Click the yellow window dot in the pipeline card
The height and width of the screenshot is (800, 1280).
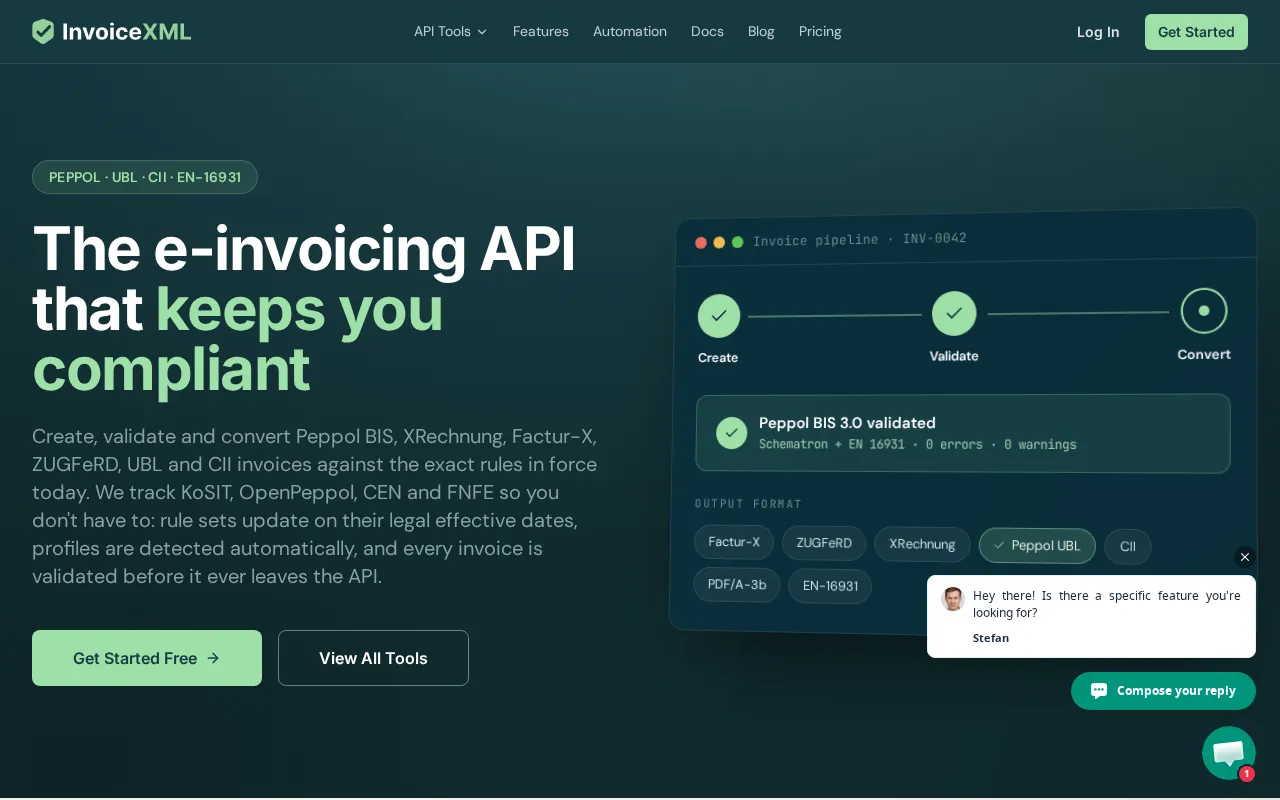tap(719, 242)
